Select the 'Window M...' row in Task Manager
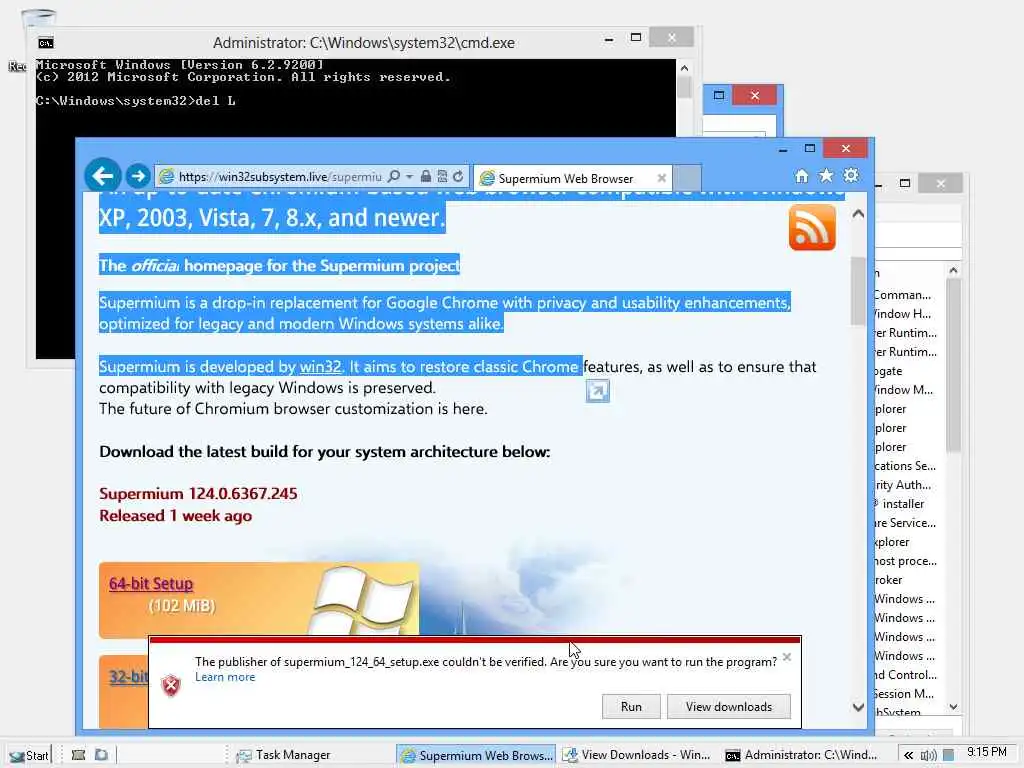1024x768 pixels. tap(908, 390)
